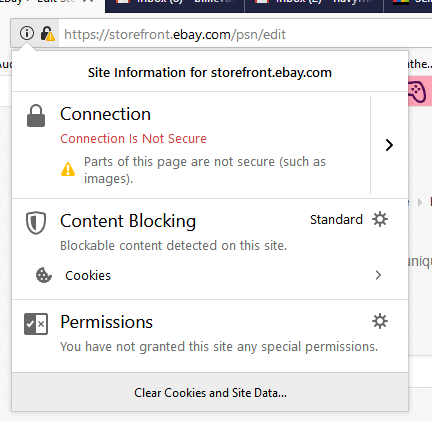Click the pink game controller icon

click(417, 91)
